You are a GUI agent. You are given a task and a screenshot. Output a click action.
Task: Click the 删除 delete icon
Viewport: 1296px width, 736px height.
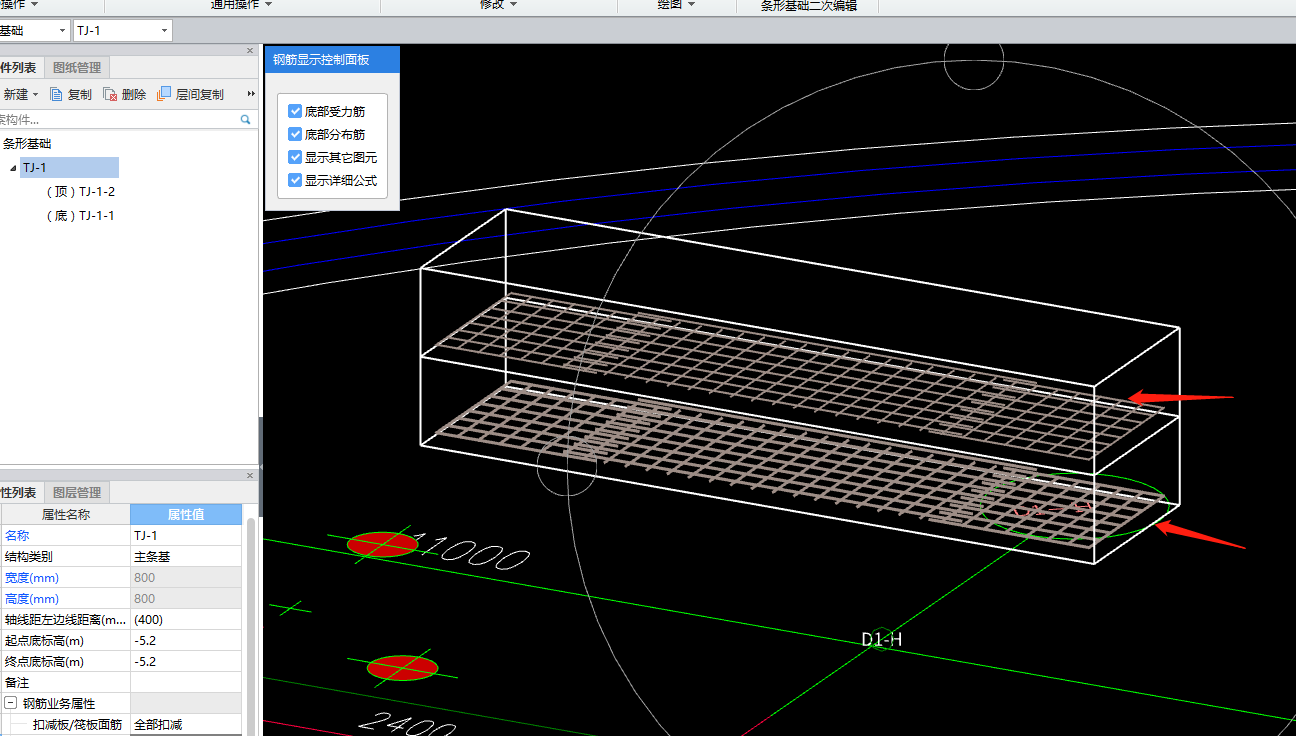pos(111,95)
